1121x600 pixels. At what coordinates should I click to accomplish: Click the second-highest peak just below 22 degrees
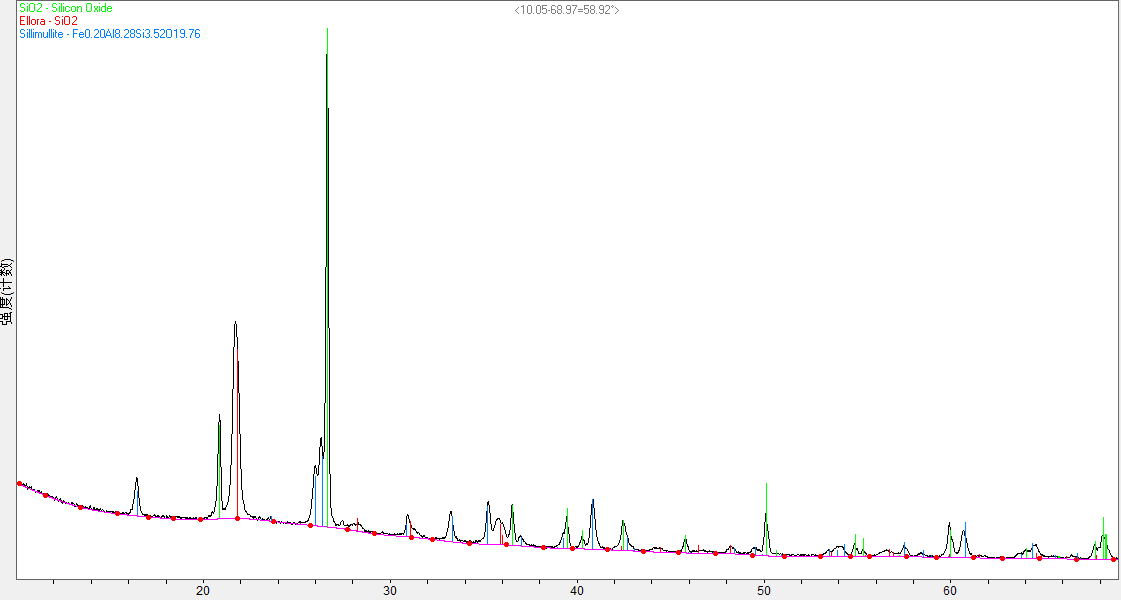coord(235,323)
